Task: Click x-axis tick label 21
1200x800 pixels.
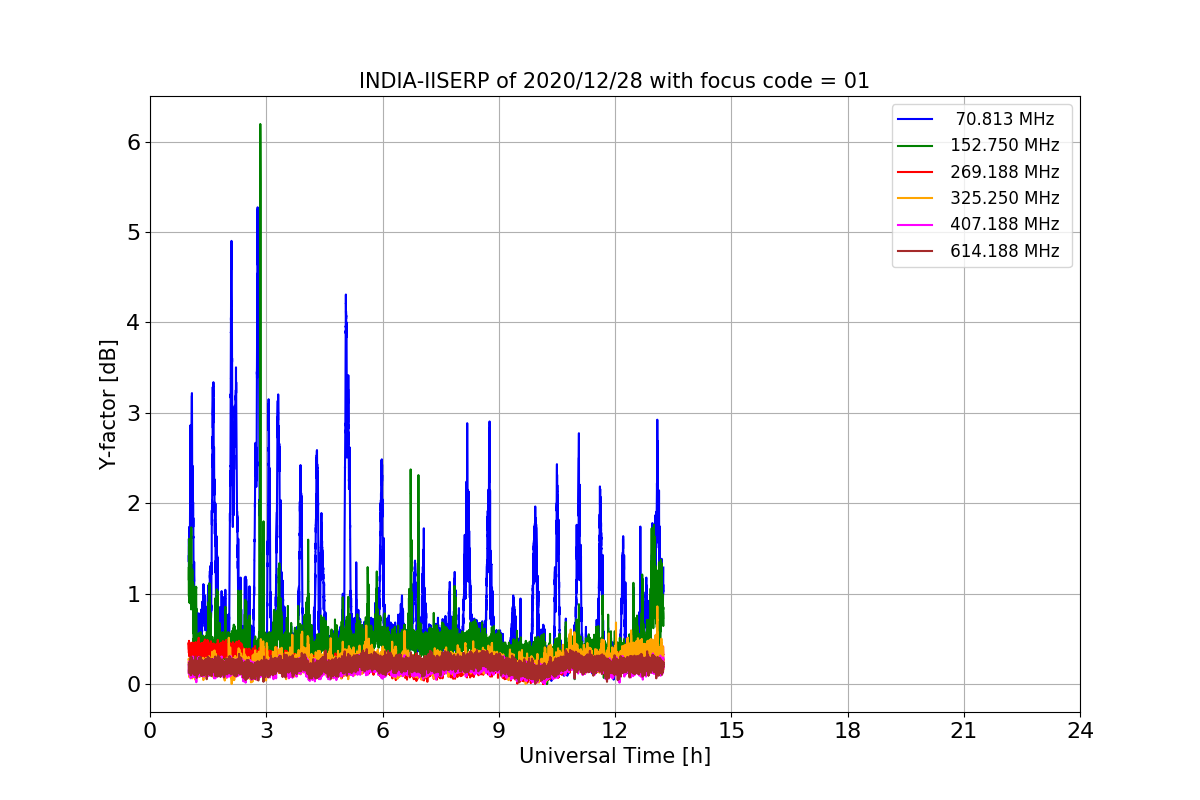Action: click(964, 731)
